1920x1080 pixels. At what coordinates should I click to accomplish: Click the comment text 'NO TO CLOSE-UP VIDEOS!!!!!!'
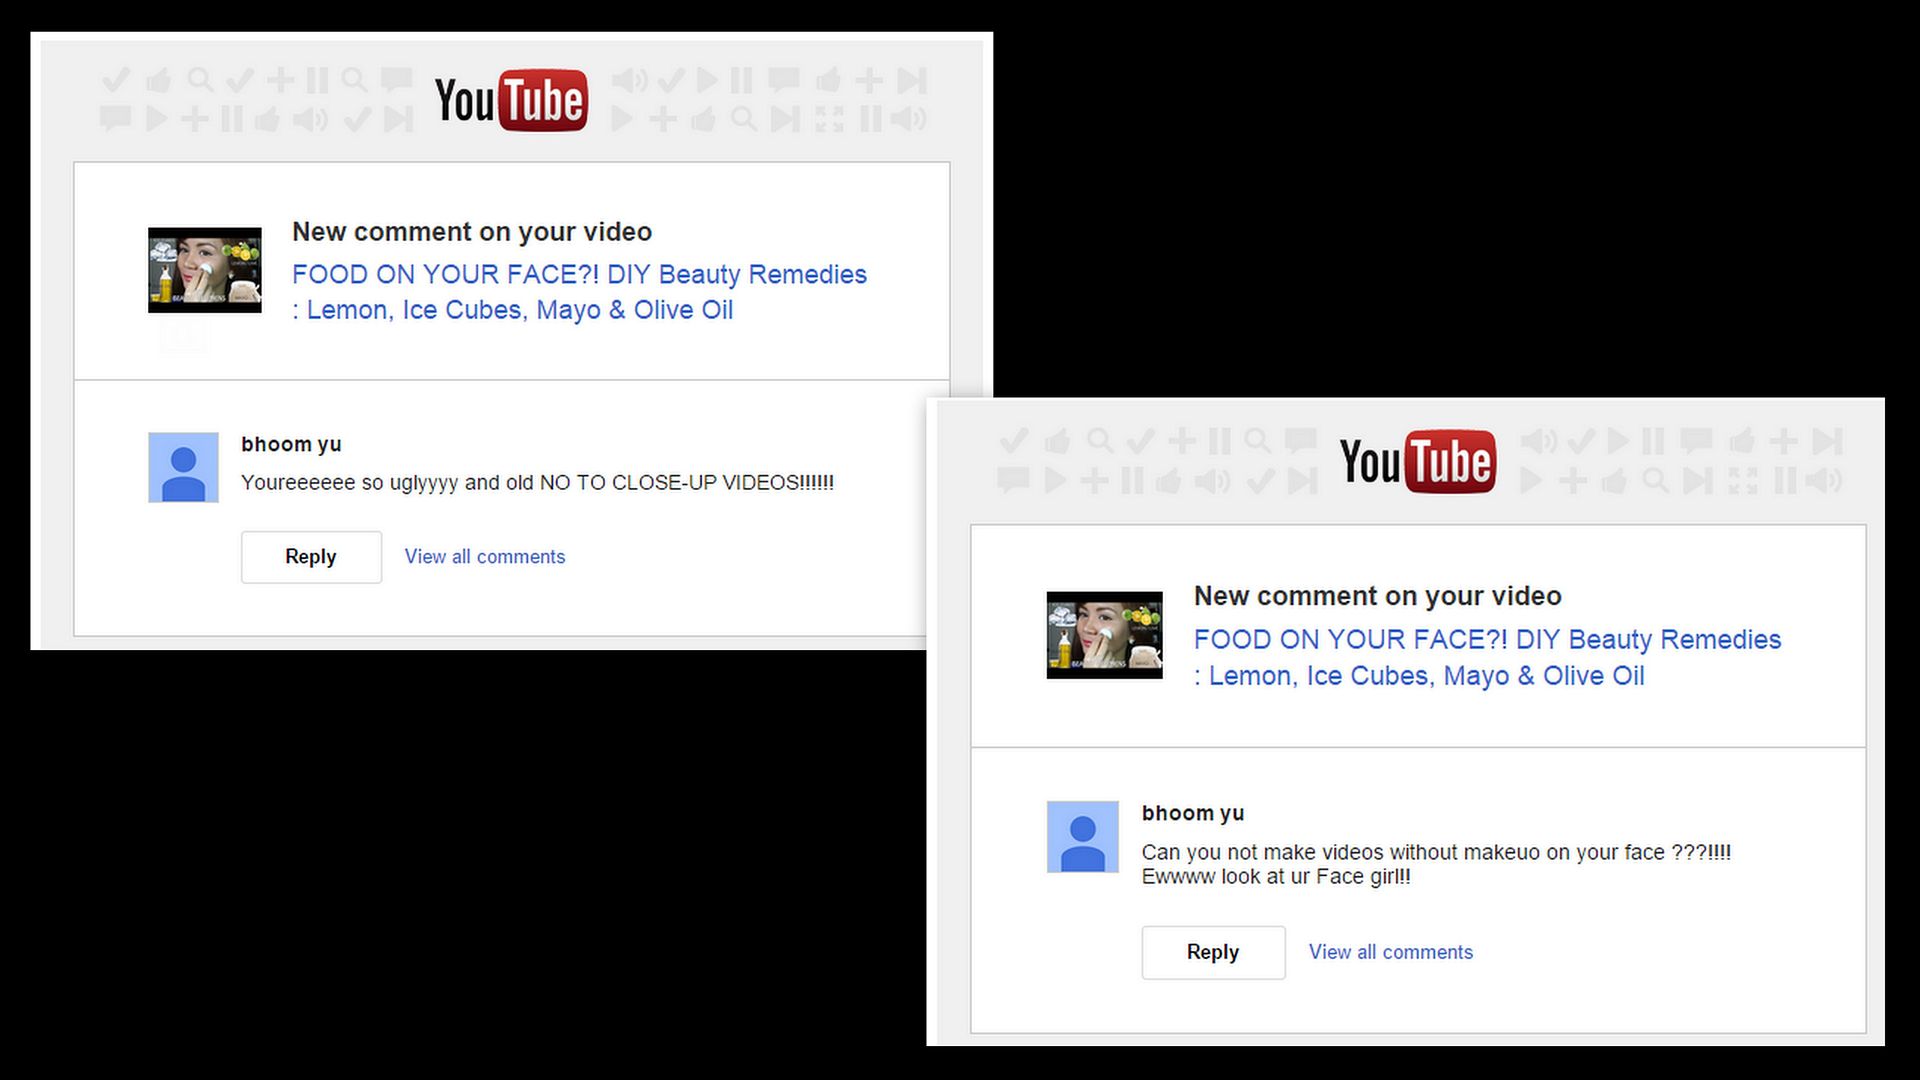pos(687,483)
